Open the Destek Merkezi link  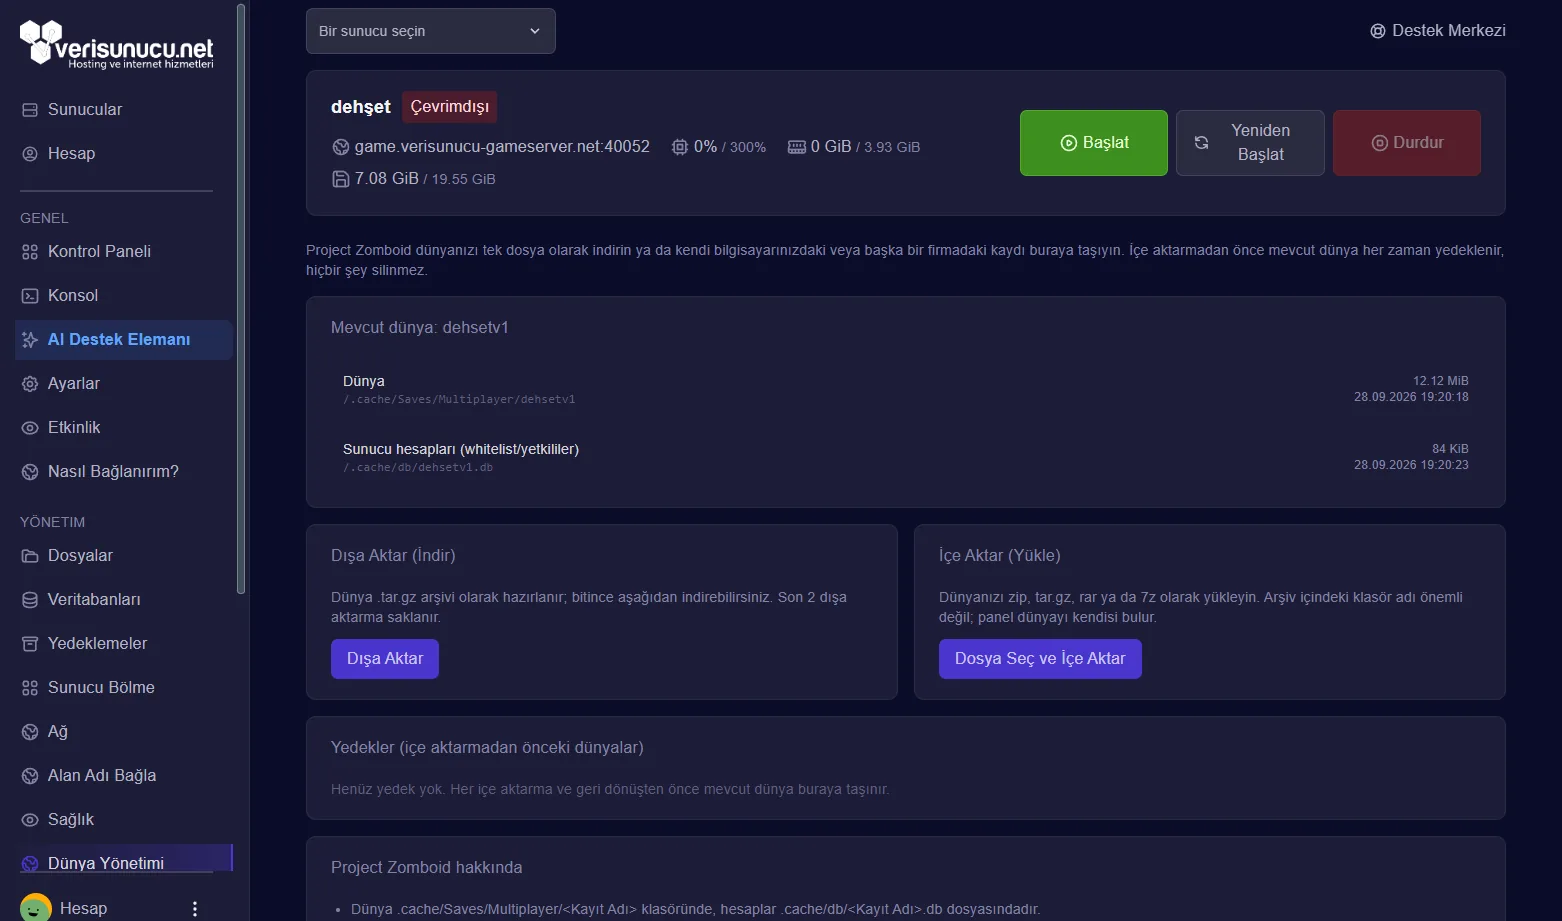coord(1438,31)
